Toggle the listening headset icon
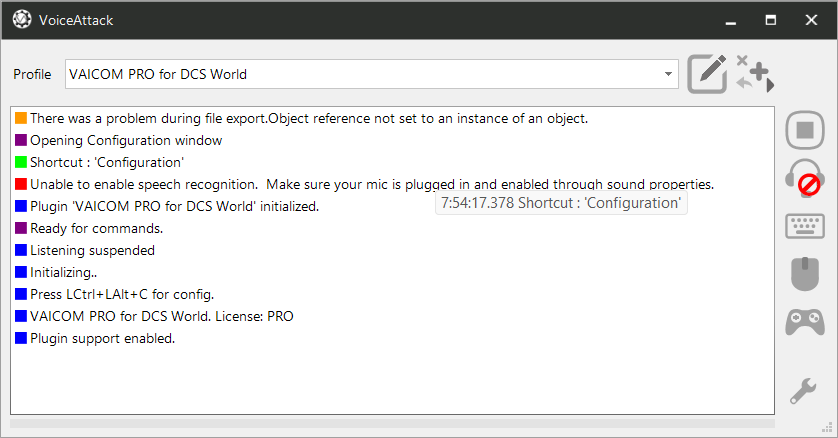 [805, 178]
